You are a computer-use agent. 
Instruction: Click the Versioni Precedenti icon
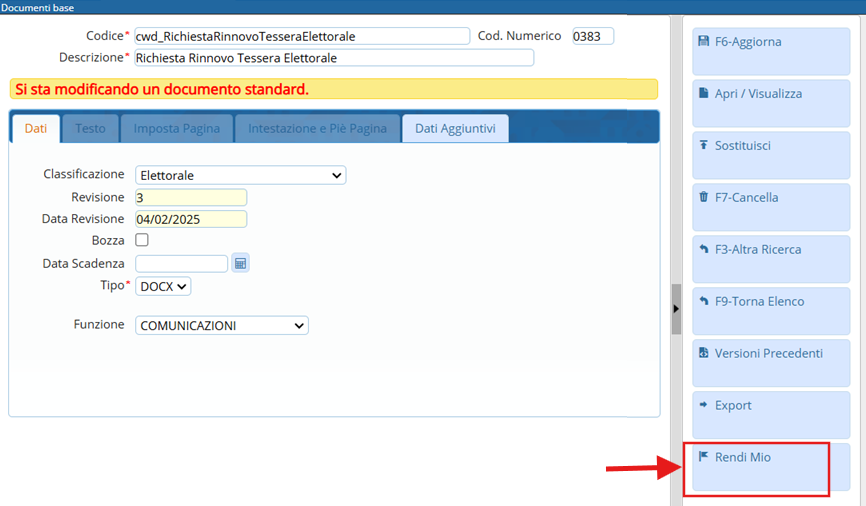pyautogui.click(x=704, y=354)
